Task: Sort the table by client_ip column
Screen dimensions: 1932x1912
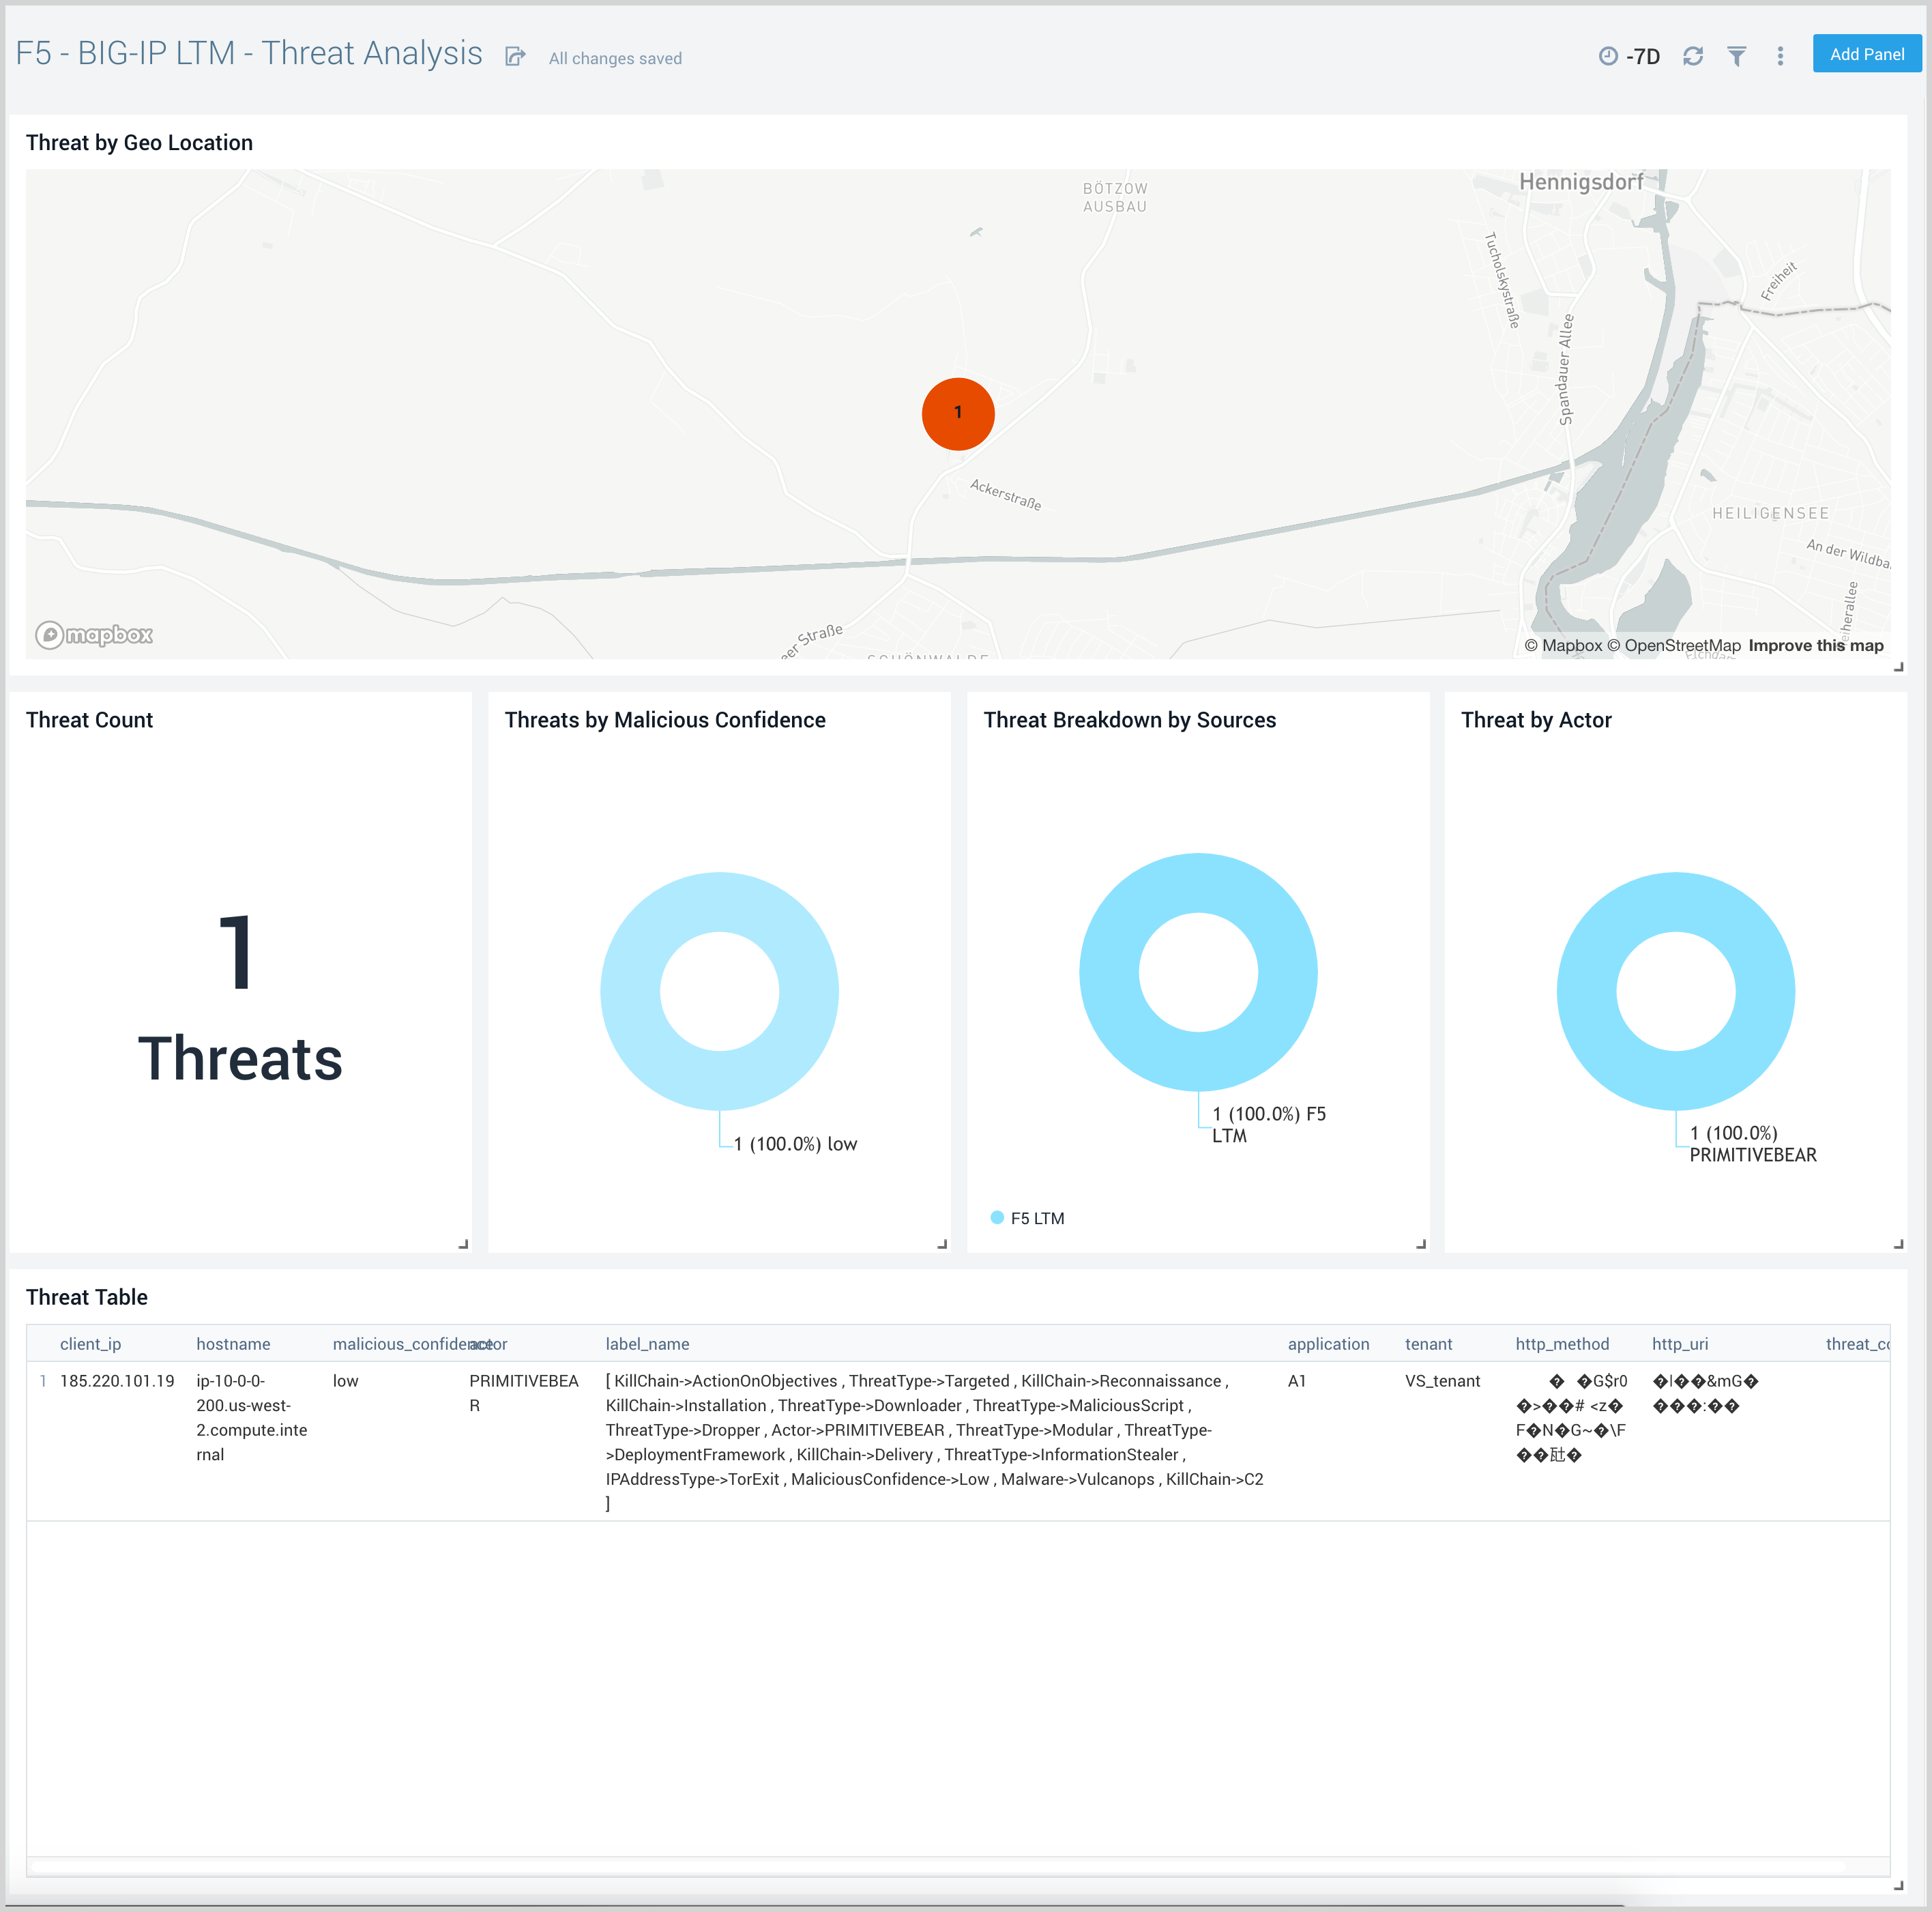Action: (x=91, y=1344)
